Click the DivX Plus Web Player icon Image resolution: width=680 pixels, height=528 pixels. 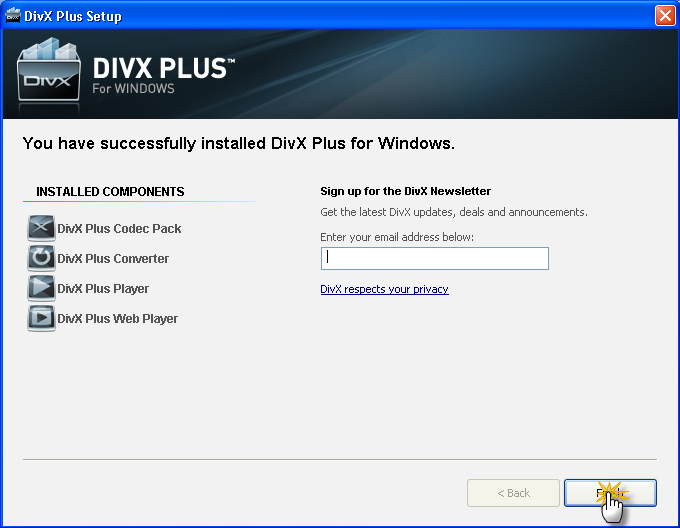[41, 318]
